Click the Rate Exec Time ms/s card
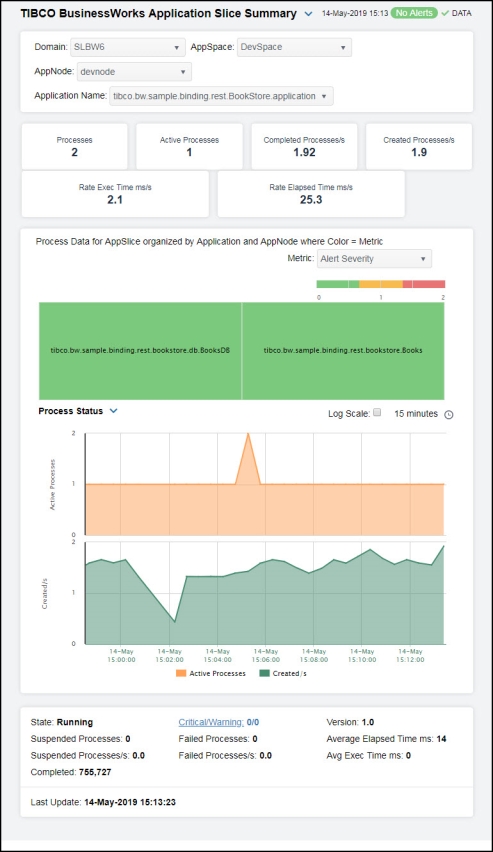 point(115,193)
